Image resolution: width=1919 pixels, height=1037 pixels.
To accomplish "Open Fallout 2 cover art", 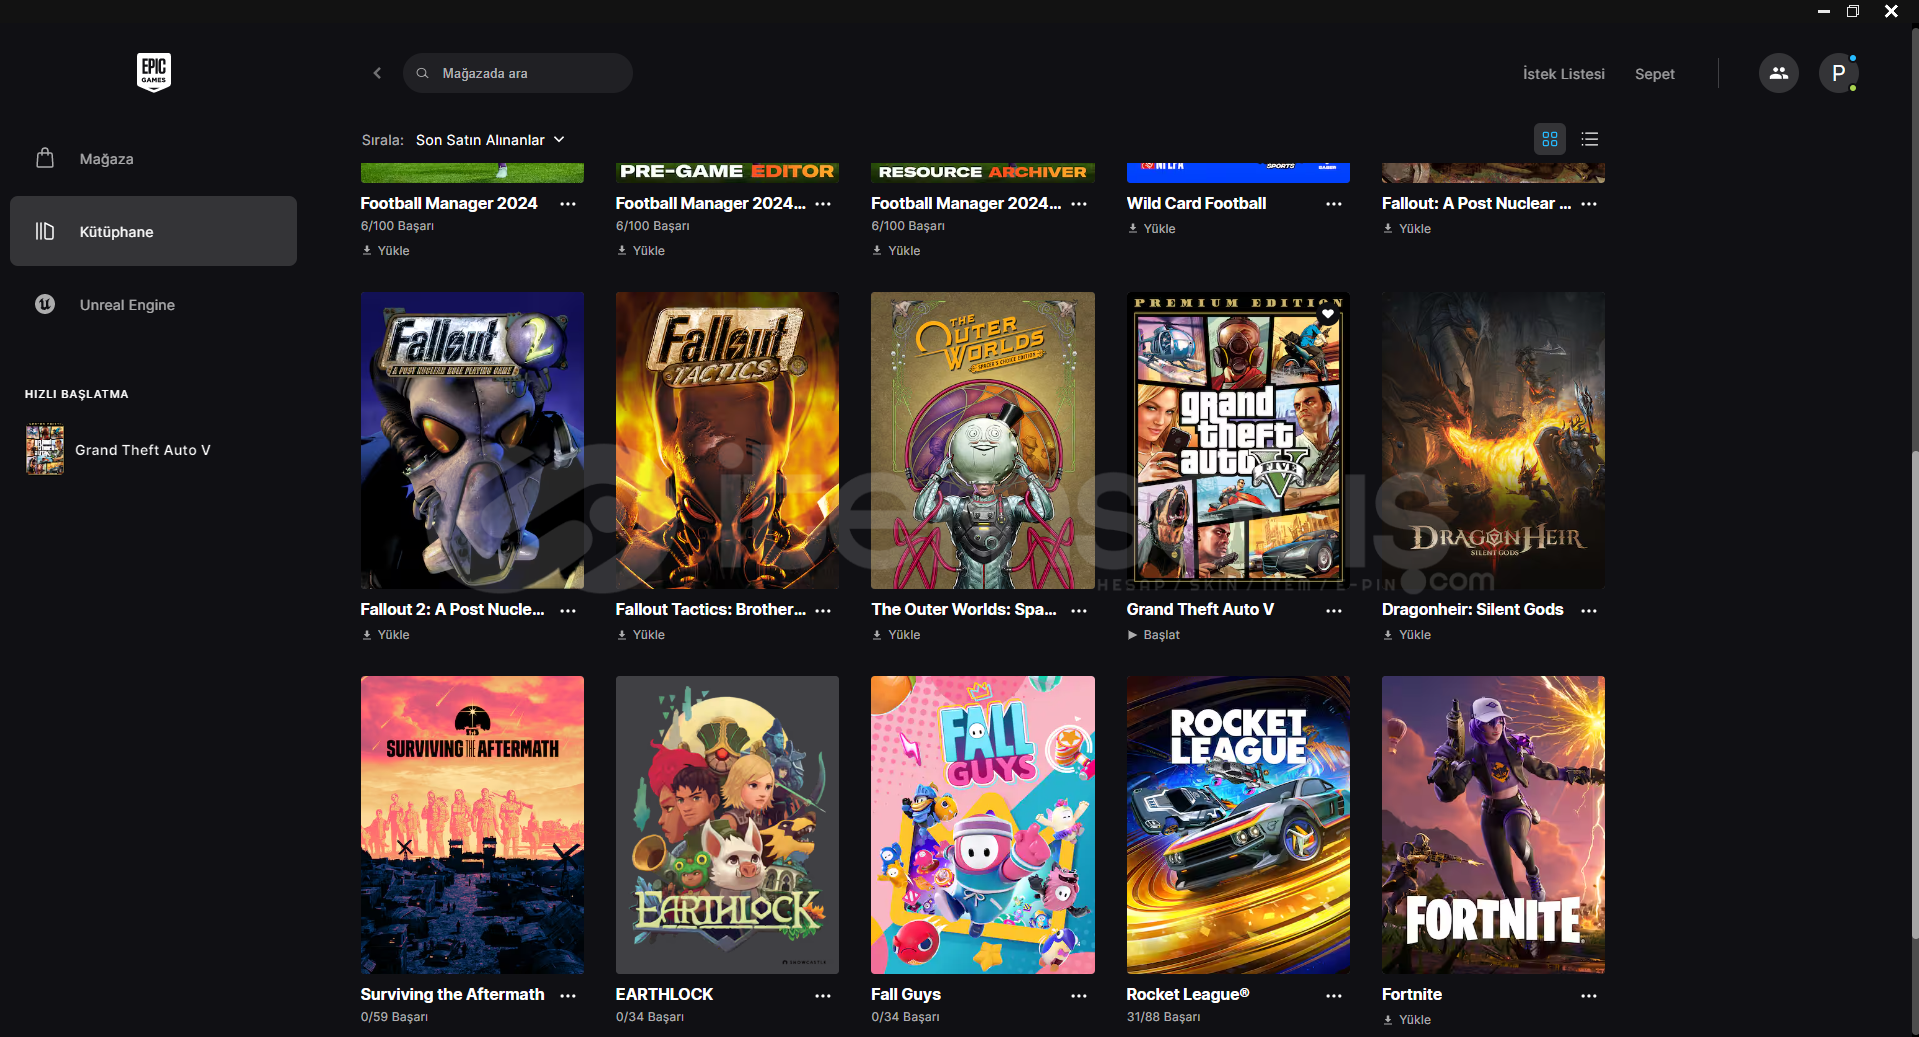I will (472, 440).
